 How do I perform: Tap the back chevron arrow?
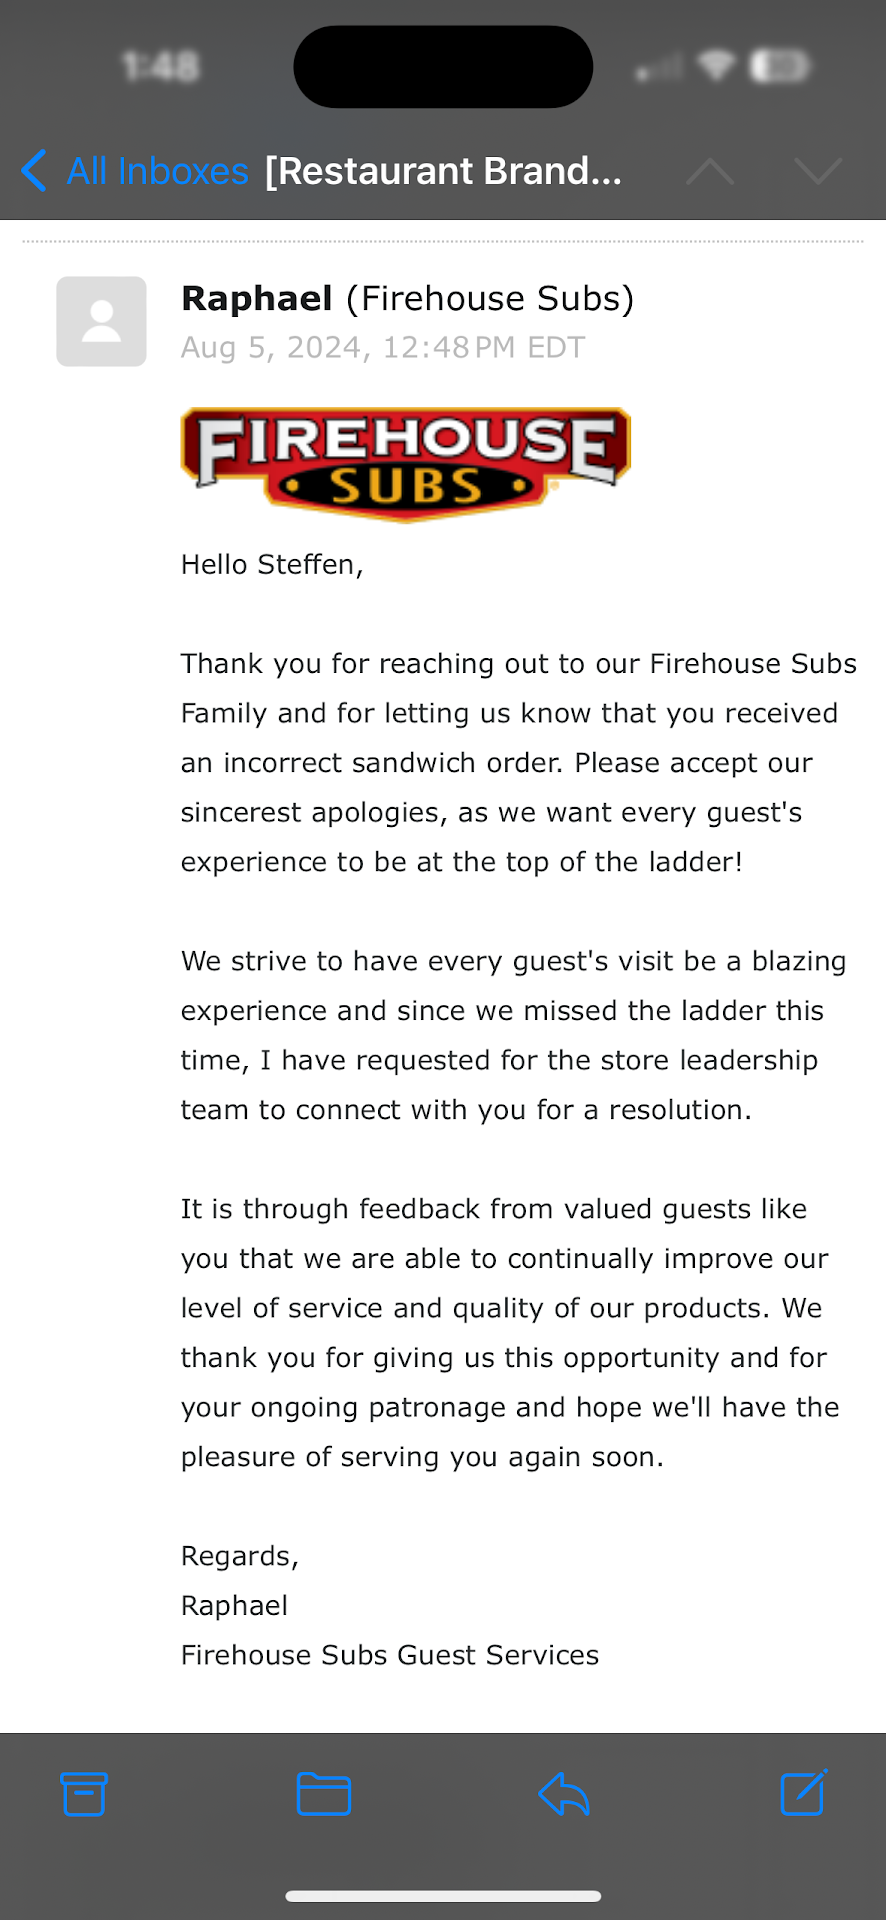coord(34,171)
